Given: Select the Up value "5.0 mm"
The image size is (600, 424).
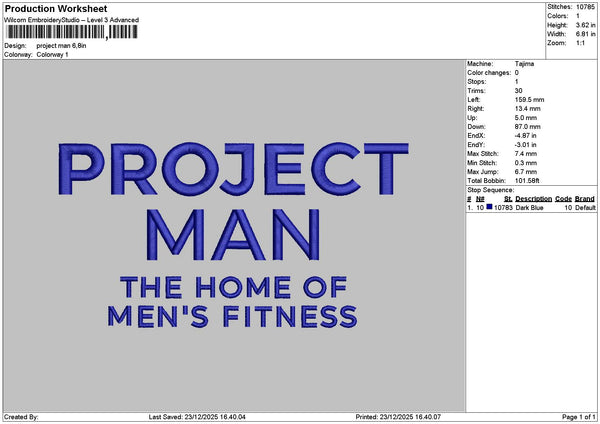Looking at the screenshot, I should tap(526, 118).
